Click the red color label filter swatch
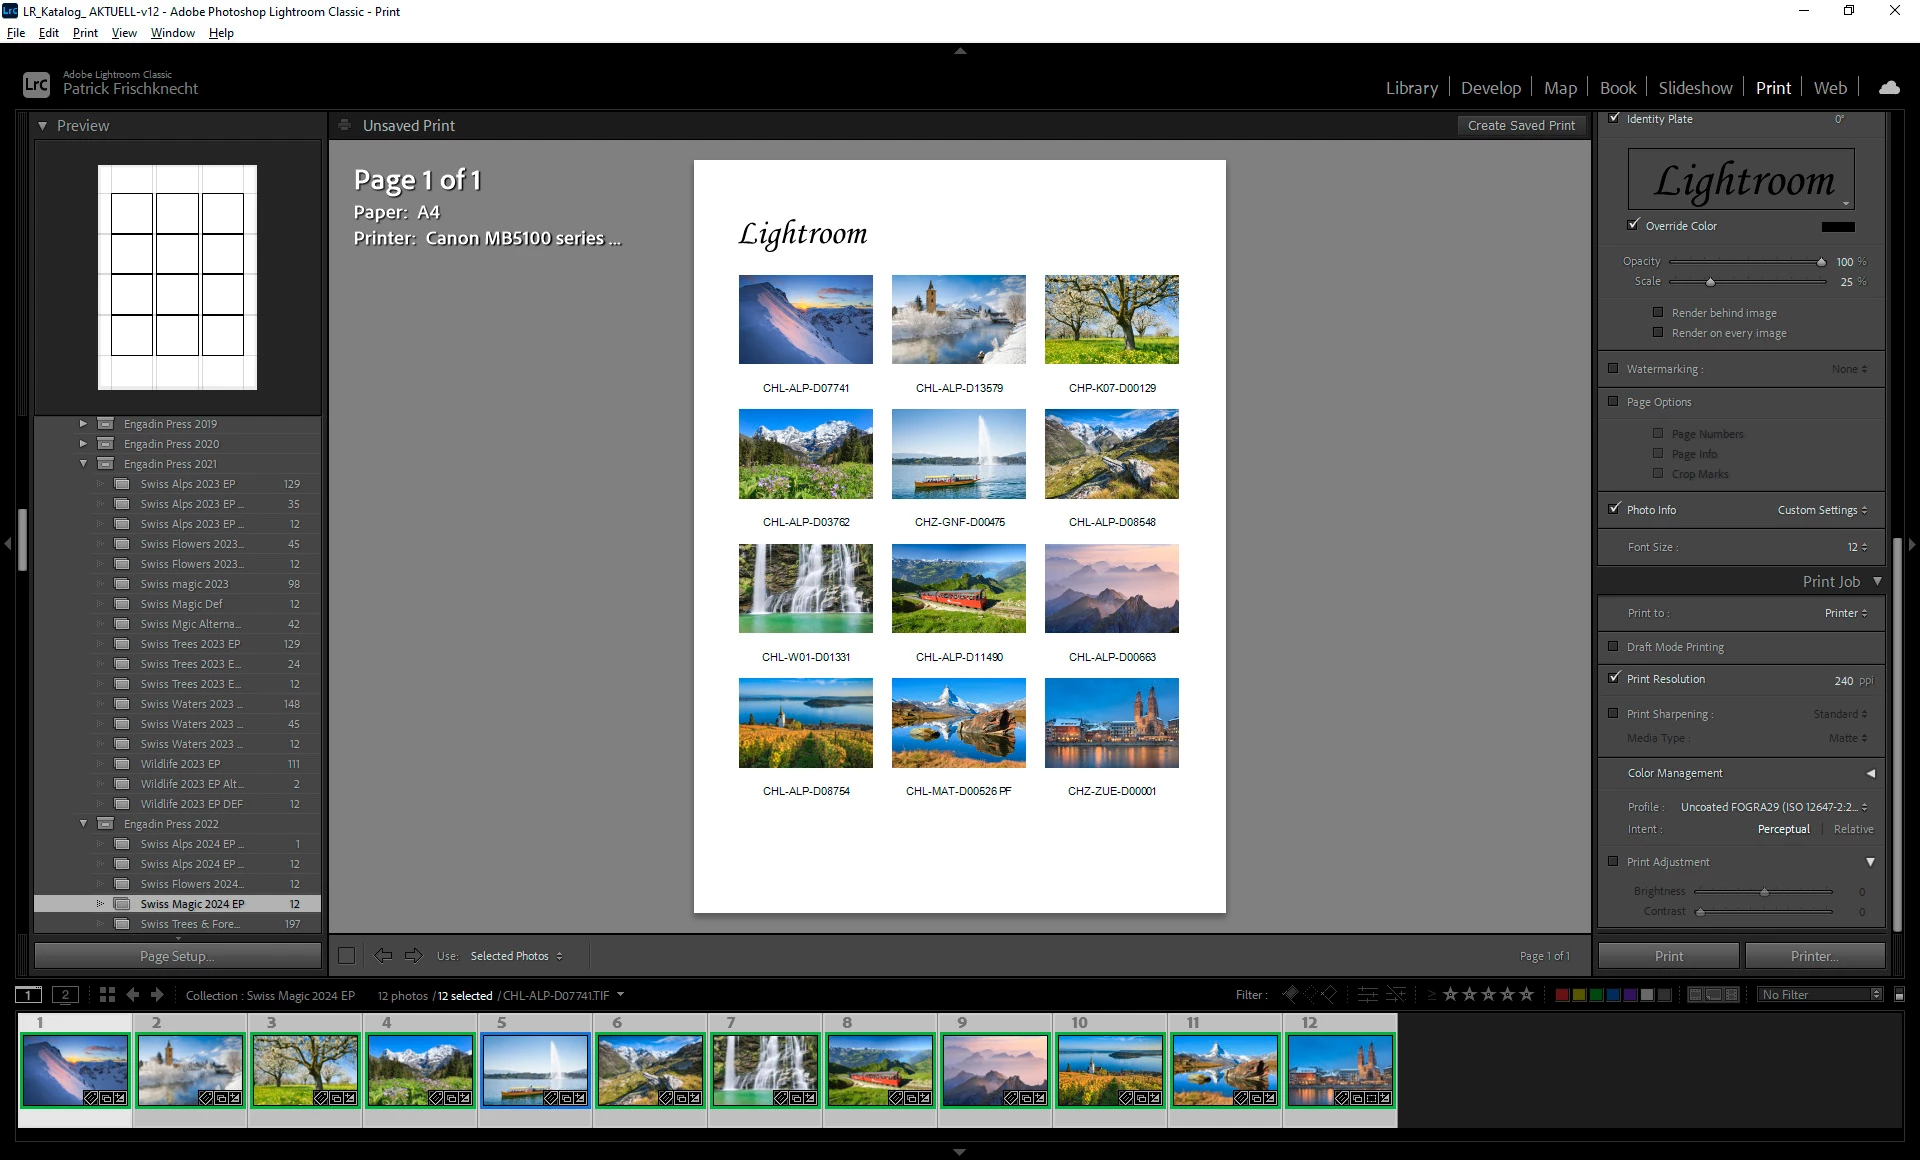 point(1561,994)
